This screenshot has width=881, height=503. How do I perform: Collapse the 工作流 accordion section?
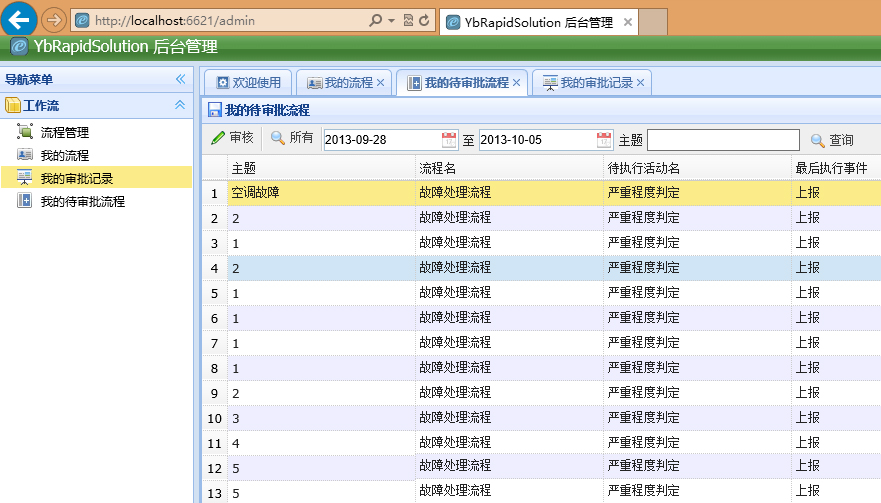pos(180,105)
